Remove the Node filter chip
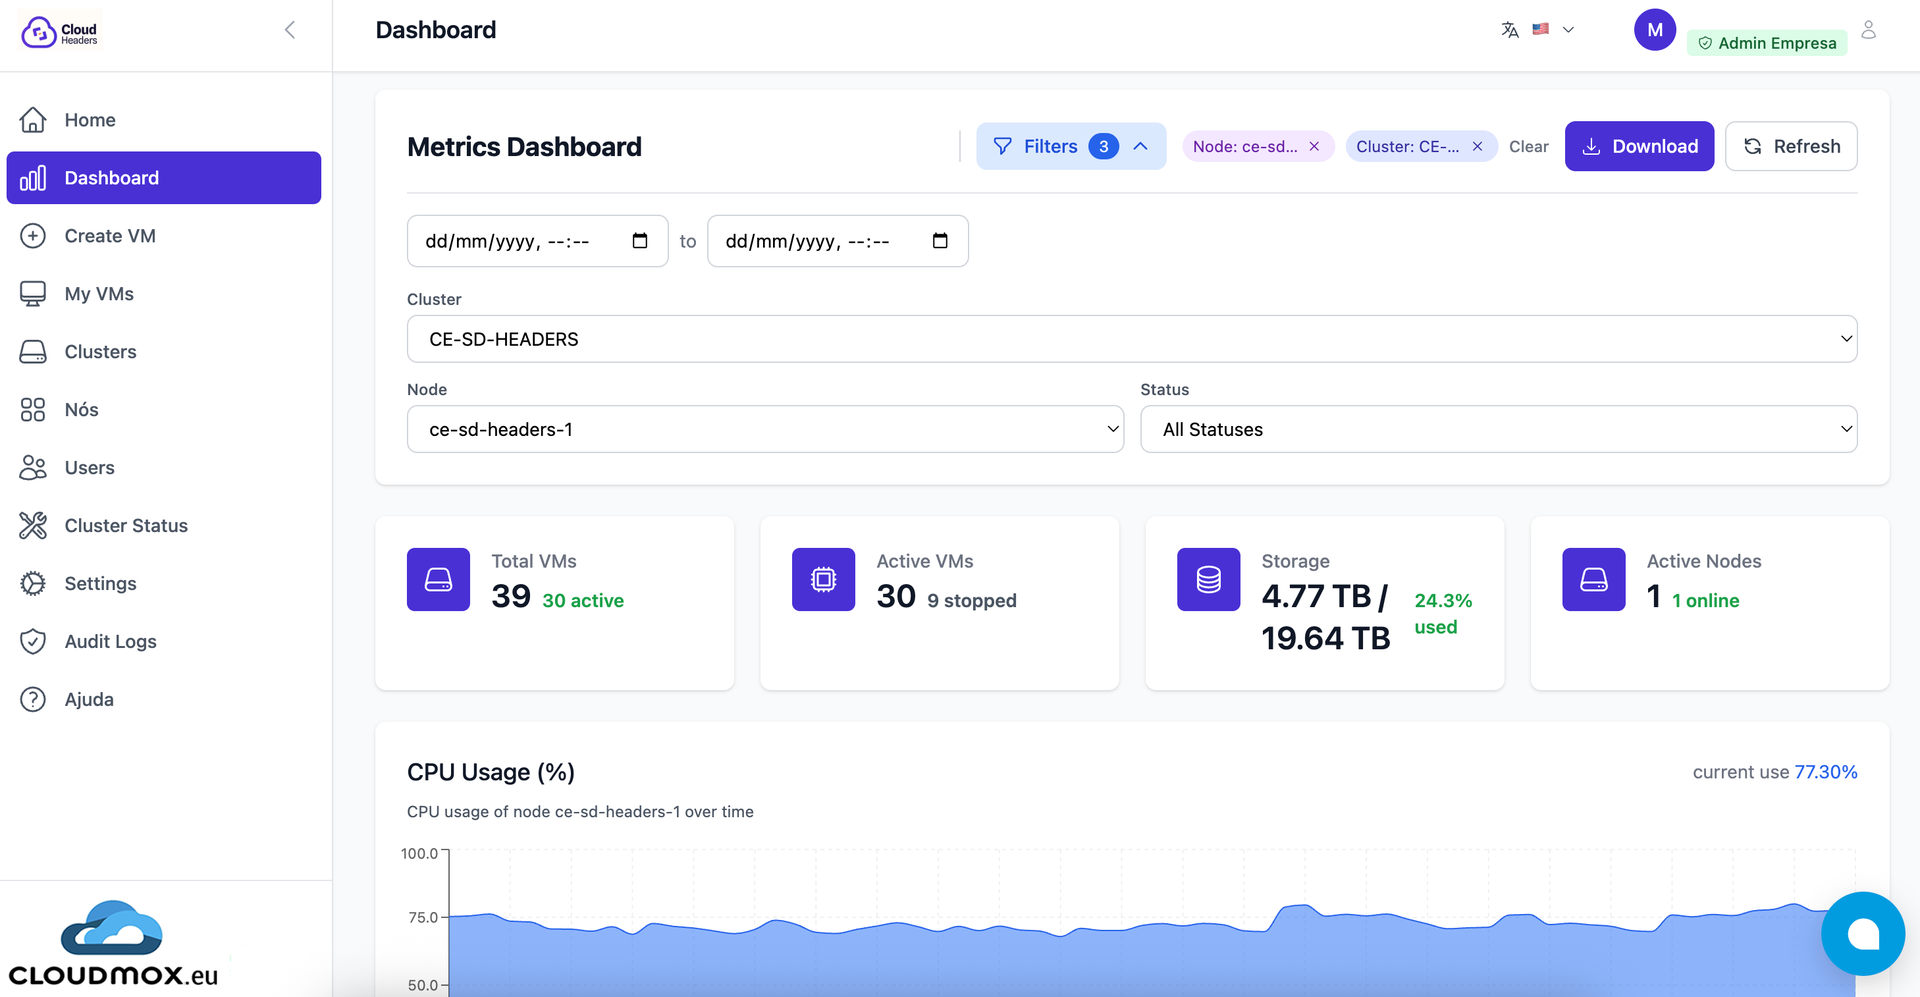Screen dimensions: 1920x997 (1314, 147)
